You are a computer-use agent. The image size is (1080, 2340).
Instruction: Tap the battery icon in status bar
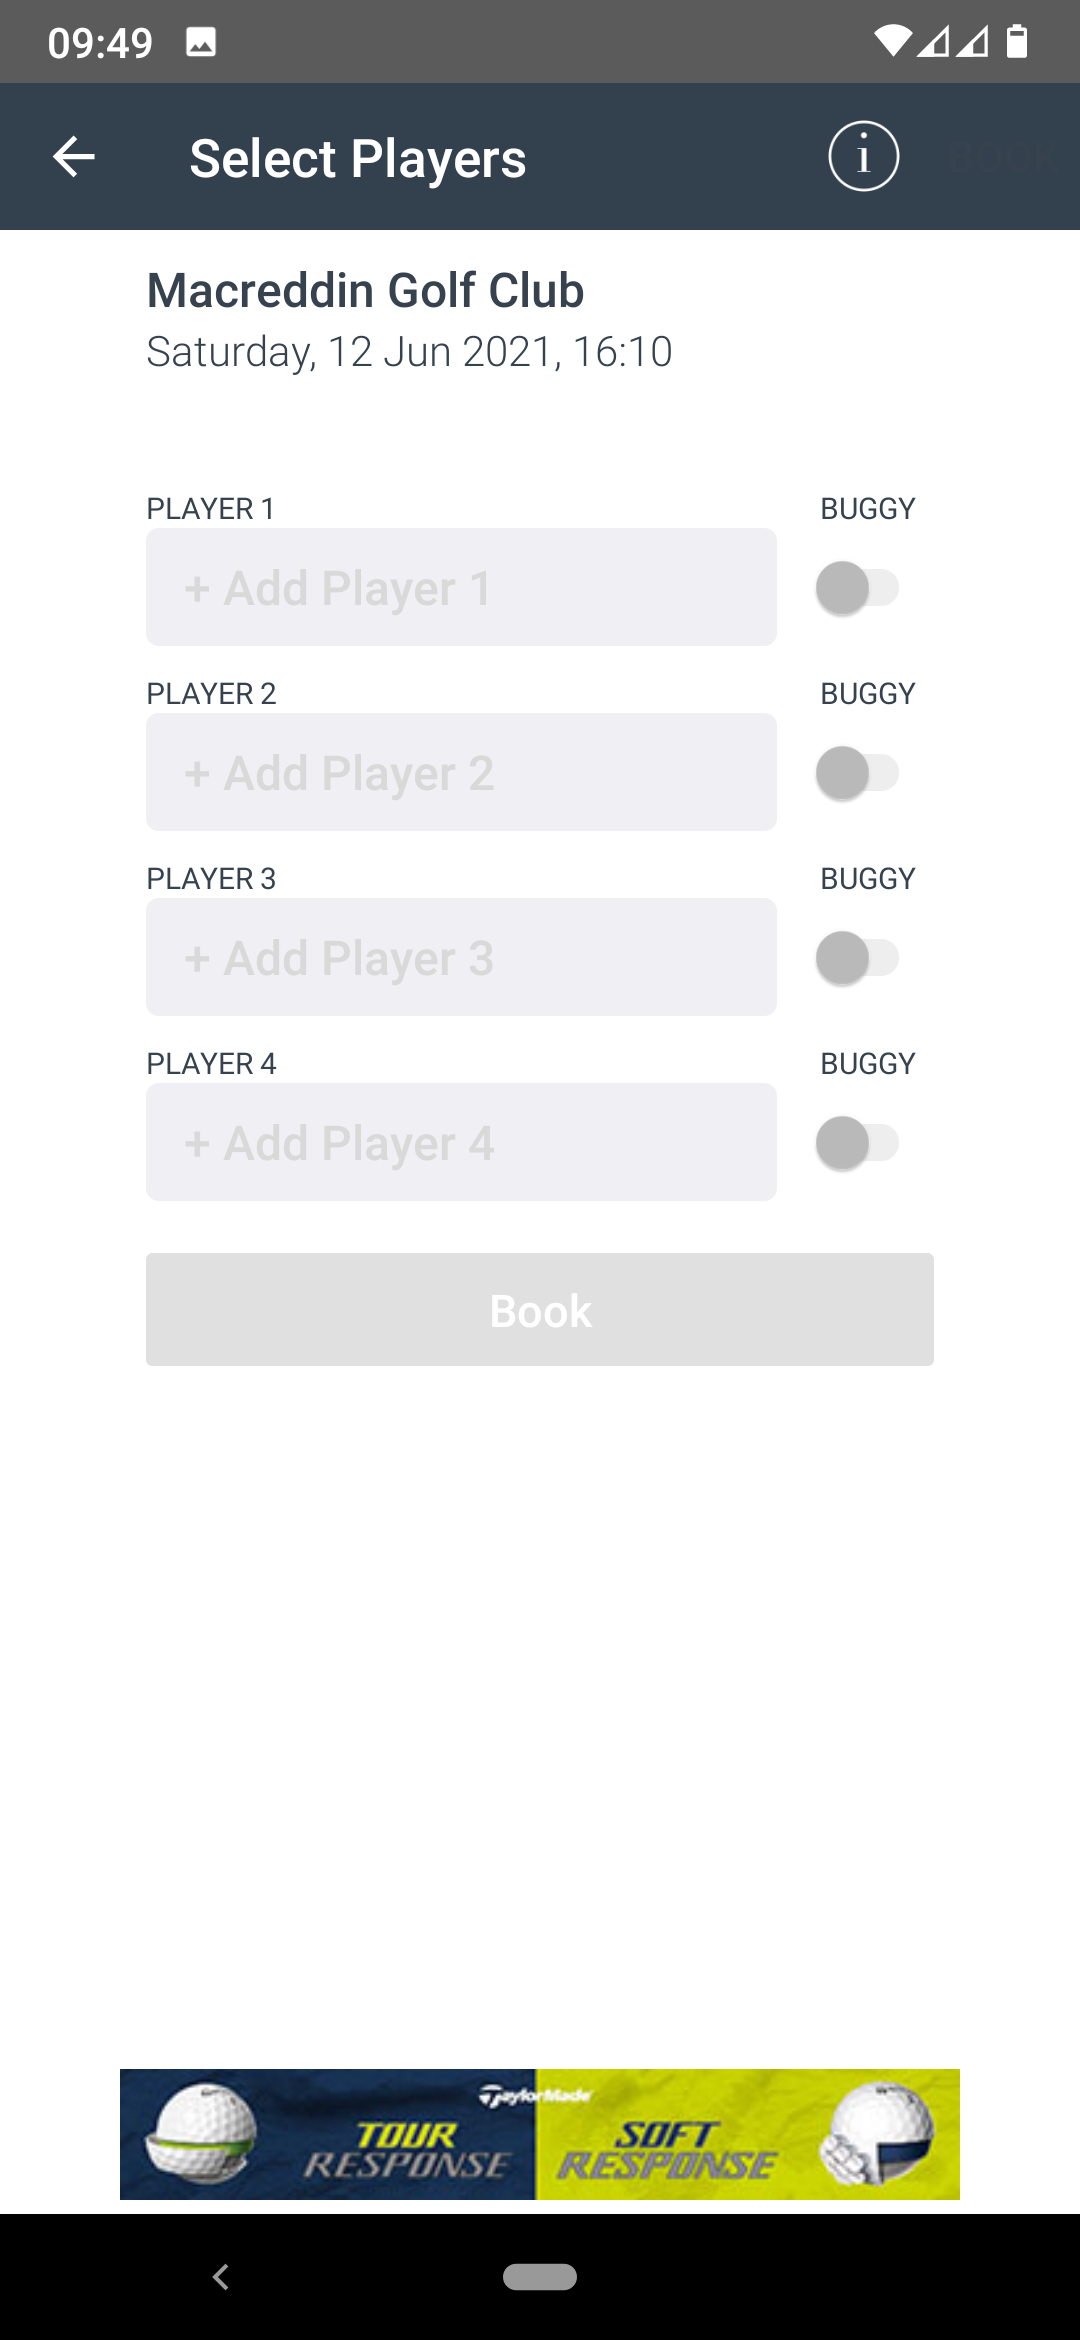click(1017, 41)
